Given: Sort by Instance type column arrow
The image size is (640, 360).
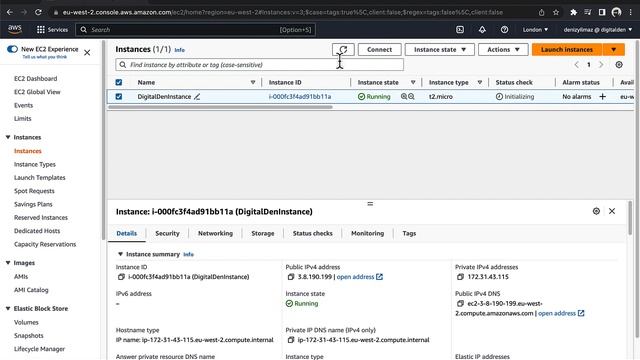Looking at the screenshot, I should click(x=480, y=82).
